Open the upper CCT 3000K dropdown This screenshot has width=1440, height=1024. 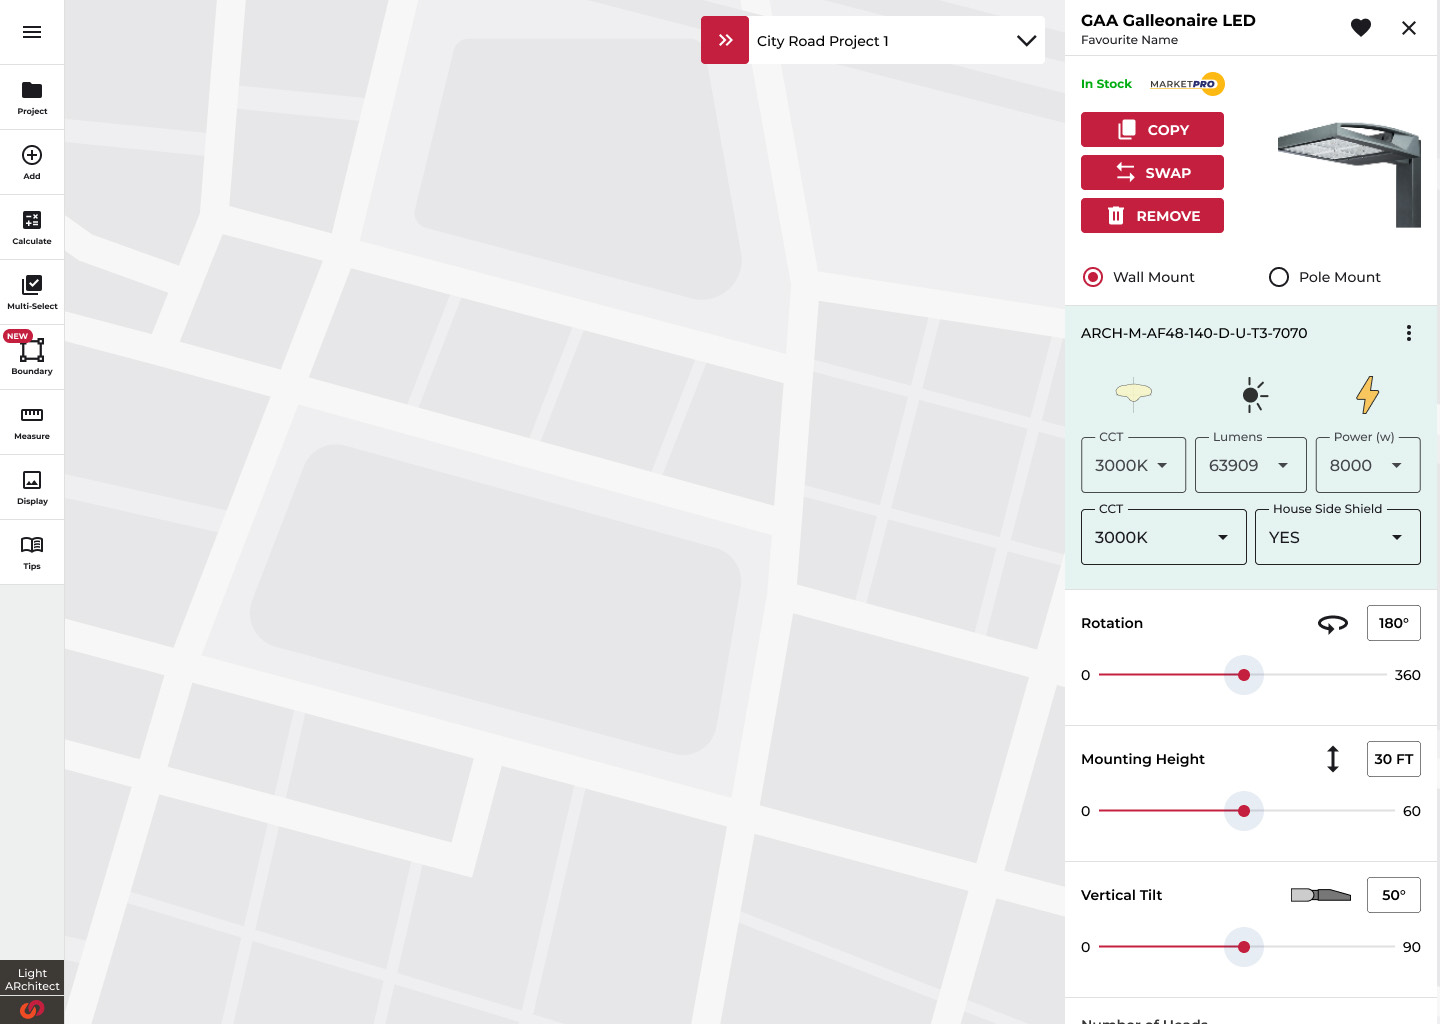1133,465
